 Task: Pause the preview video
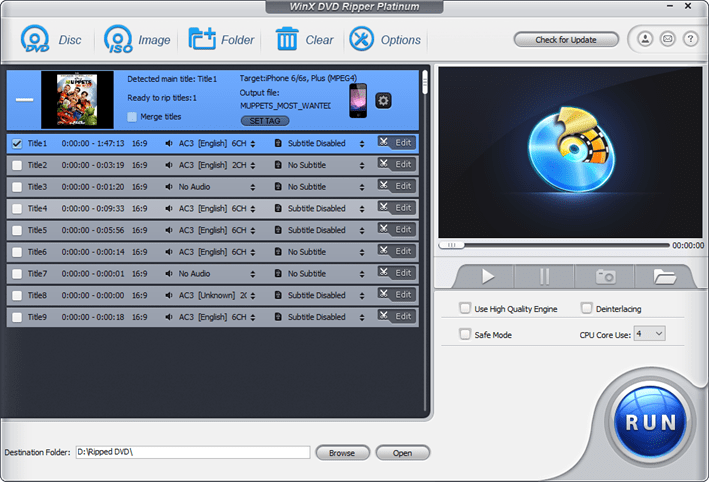click(544, 276)
